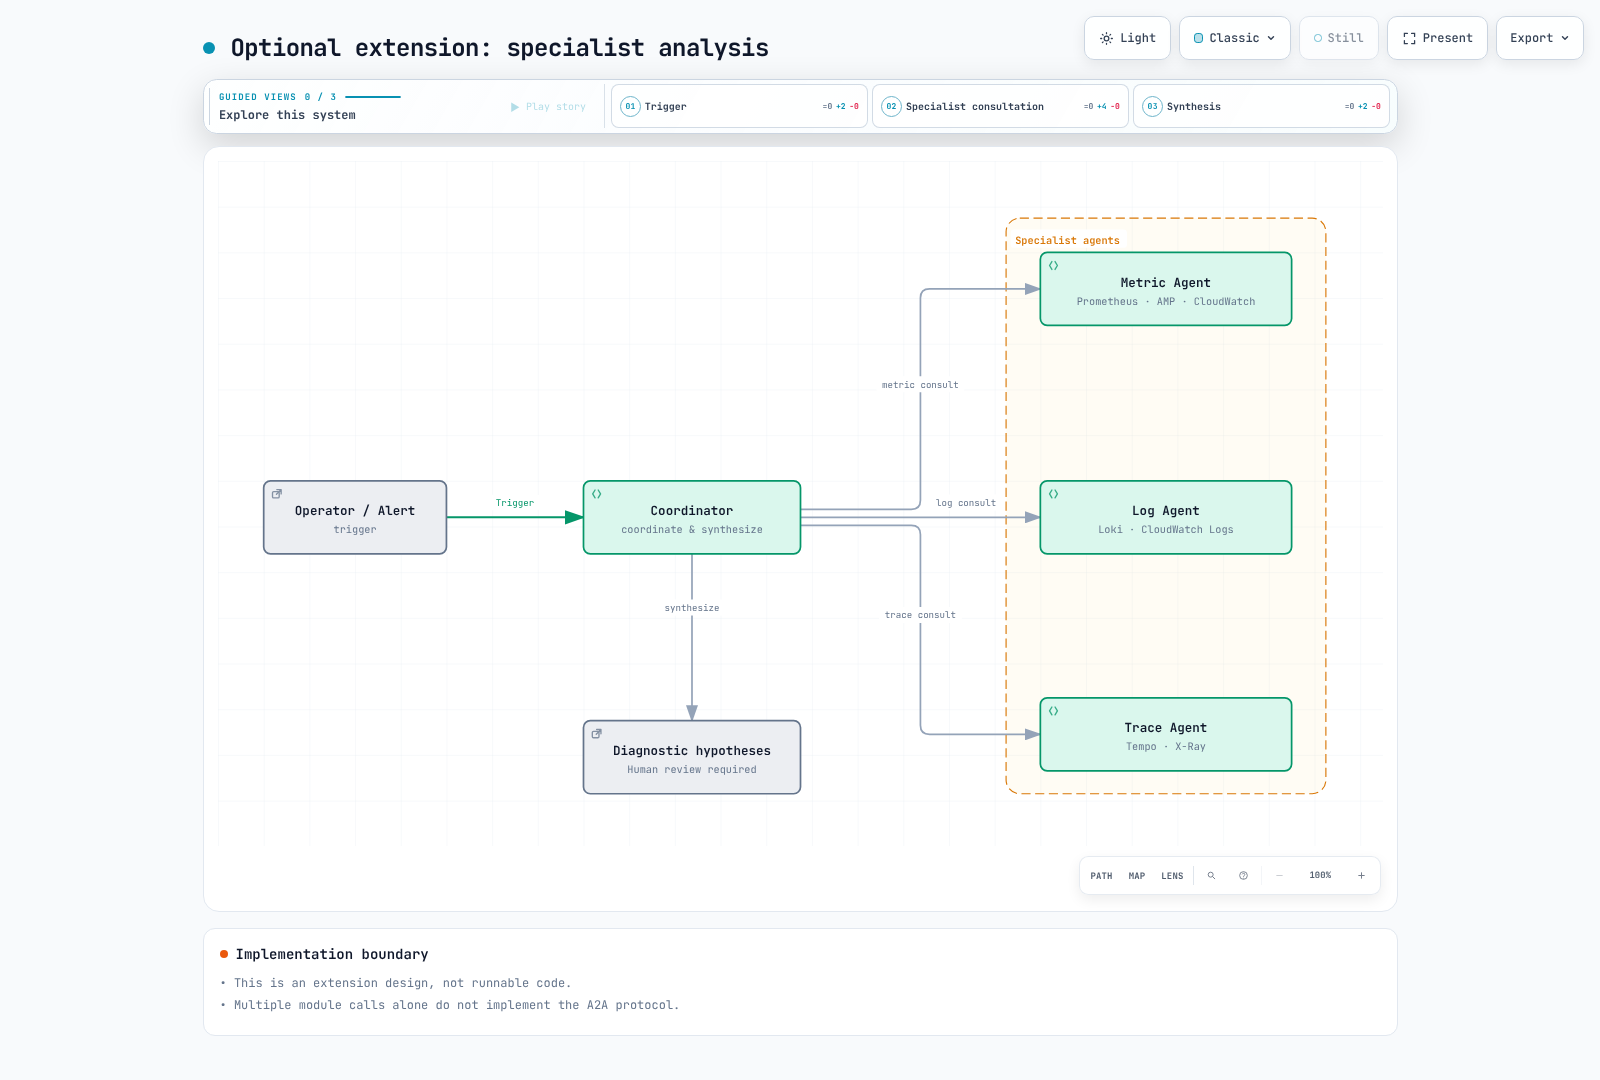This screenshot has width=1600, height=1080.
Task: Click the Specialist consultation diff counts
Action: pos(1101,106)
